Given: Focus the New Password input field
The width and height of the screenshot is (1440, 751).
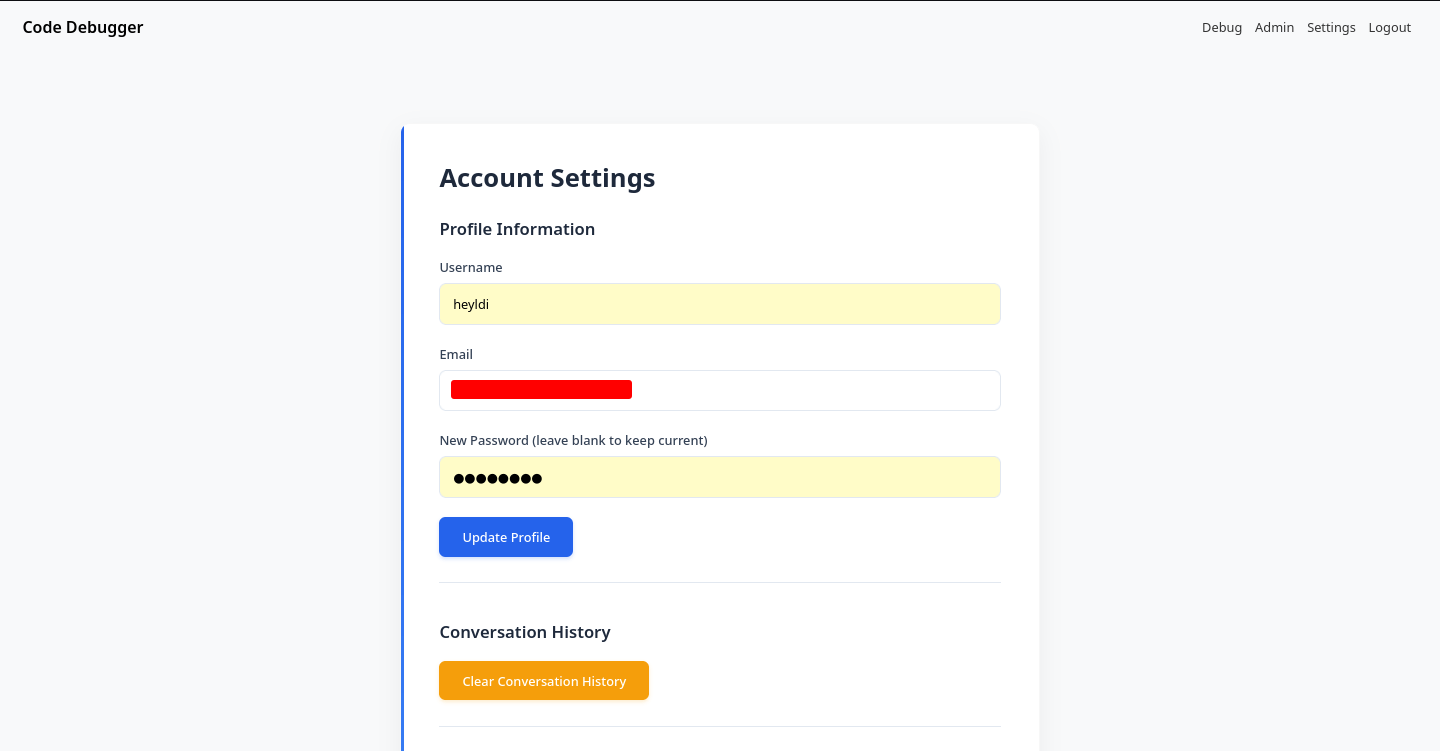Looking at the screenshot, I should (720, 477).
